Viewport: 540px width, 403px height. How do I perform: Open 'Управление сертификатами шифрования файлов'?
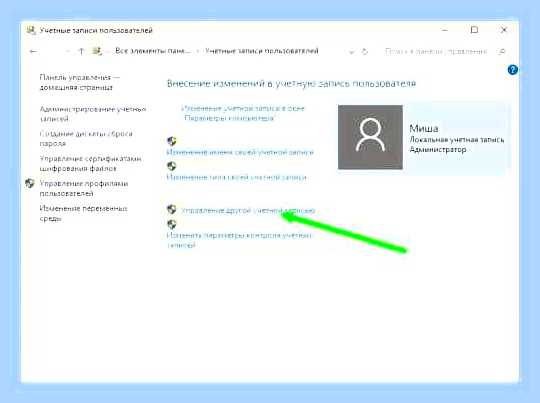point(91,164)
